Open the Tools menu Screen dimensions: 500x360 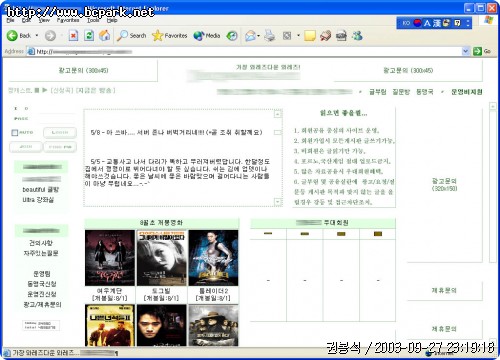(x=93, y=20)
